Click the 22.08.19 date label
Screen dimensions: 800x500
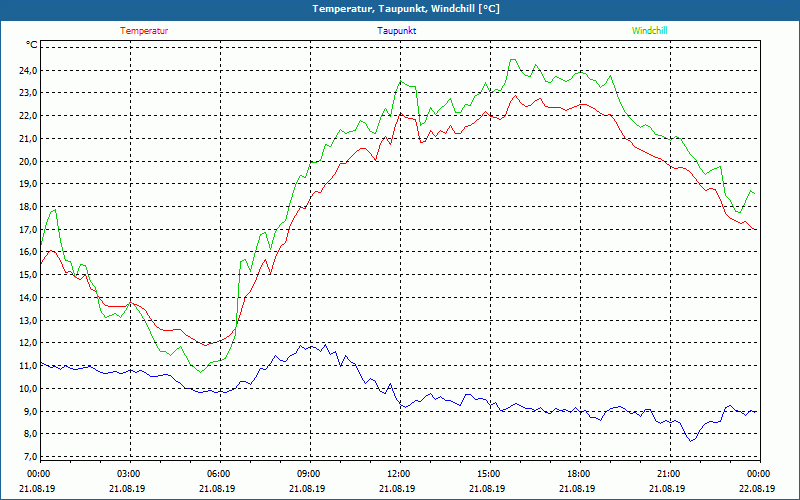pos(757,488)
